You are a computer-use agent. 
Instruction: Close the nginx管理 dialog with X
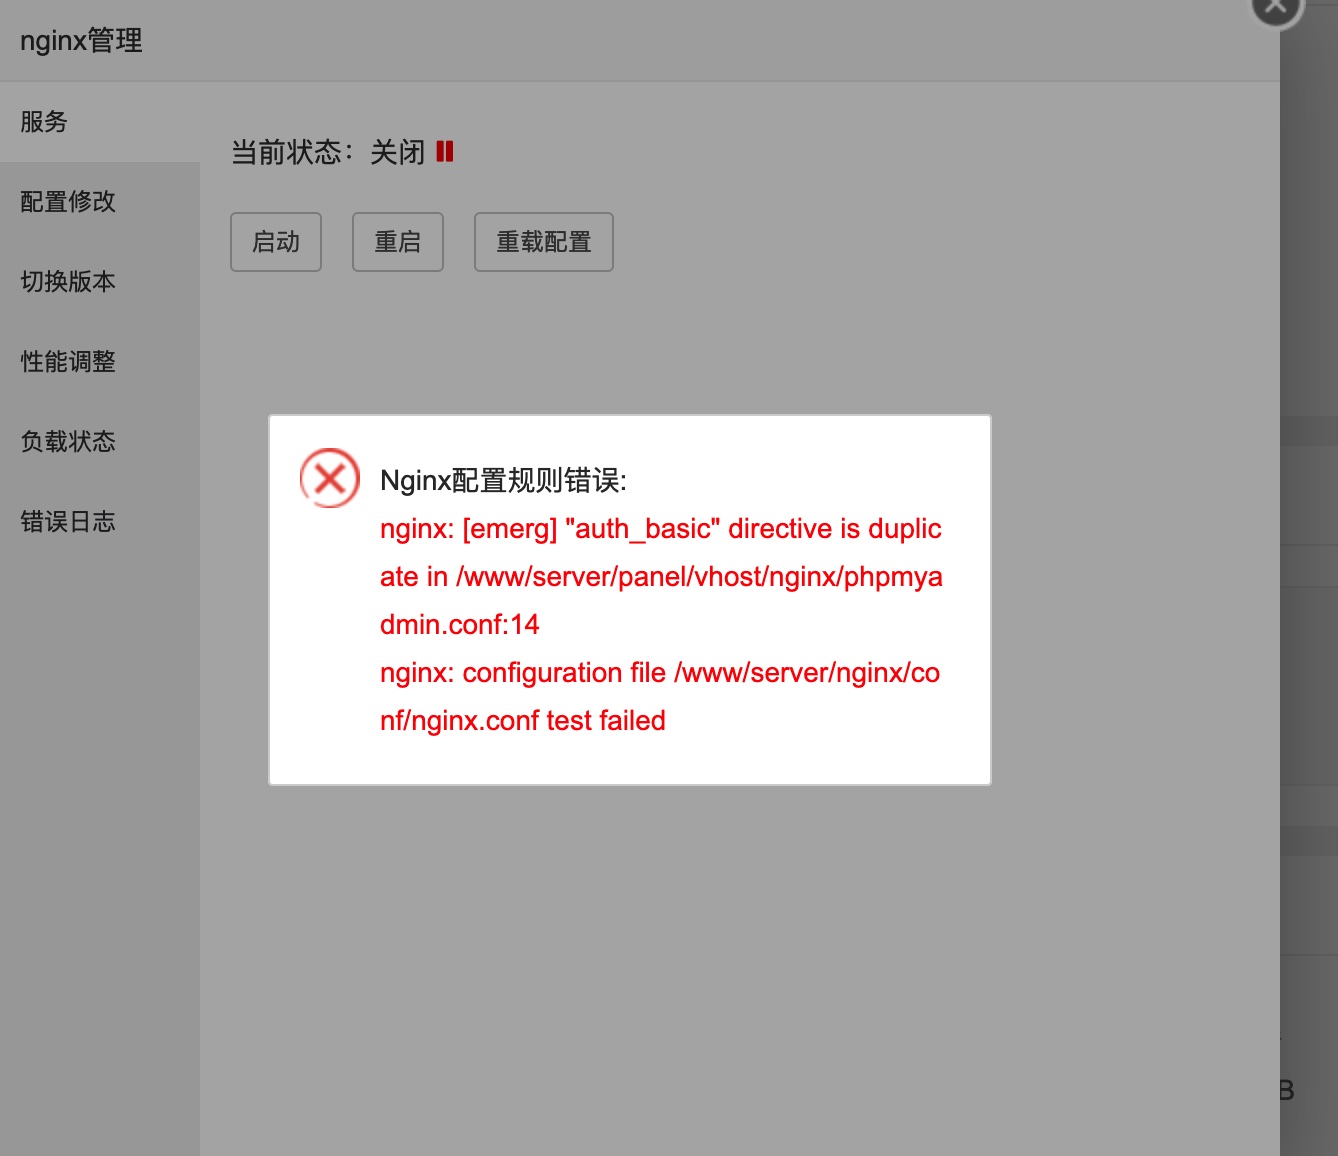click(x=1277, y=8)
